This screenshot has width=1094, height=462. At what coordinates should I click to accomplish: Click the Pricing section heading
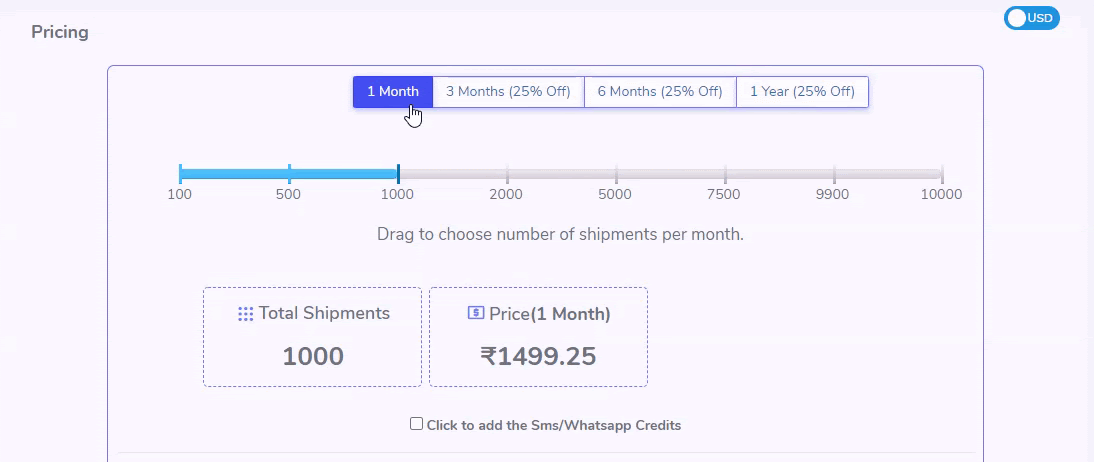coord(60,32)
